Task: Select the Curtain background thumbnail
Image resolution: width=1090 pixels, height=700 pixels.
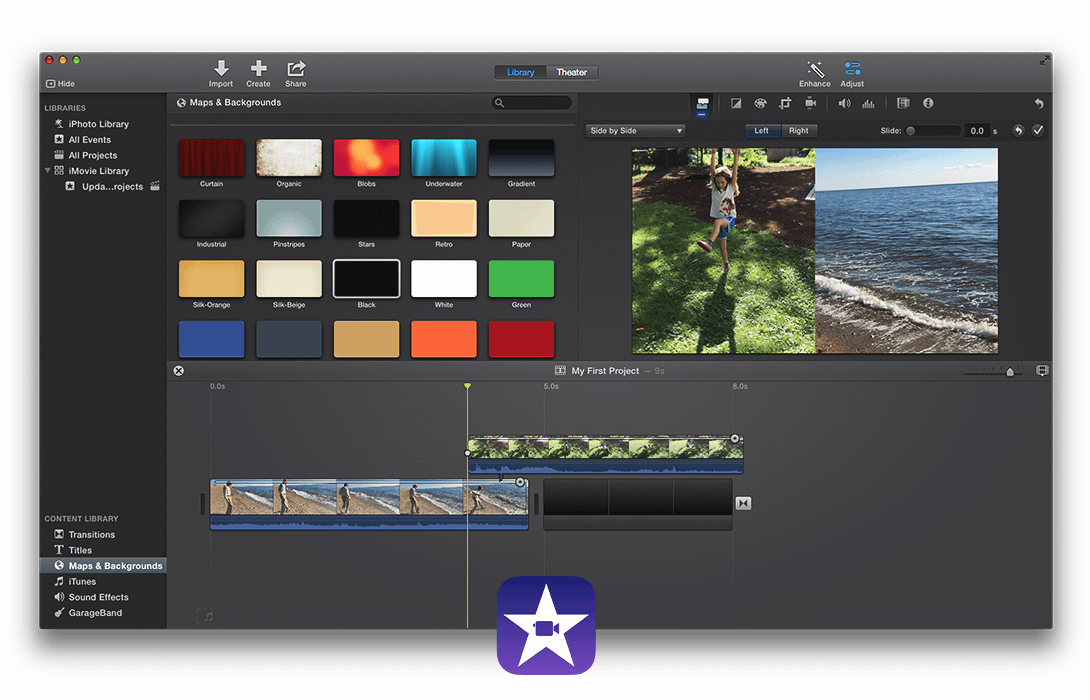Action: (x=211, y=158)
